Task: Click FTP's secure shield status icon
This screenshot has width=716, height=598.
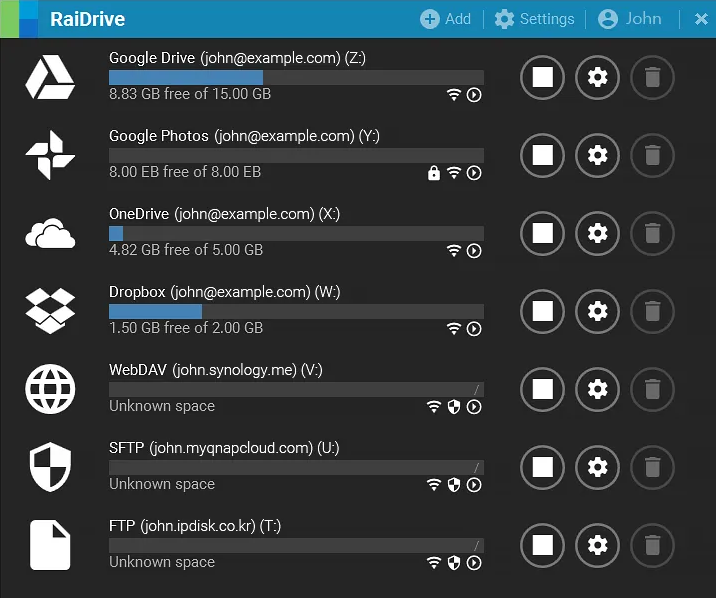Action: (x=454, y=563)
